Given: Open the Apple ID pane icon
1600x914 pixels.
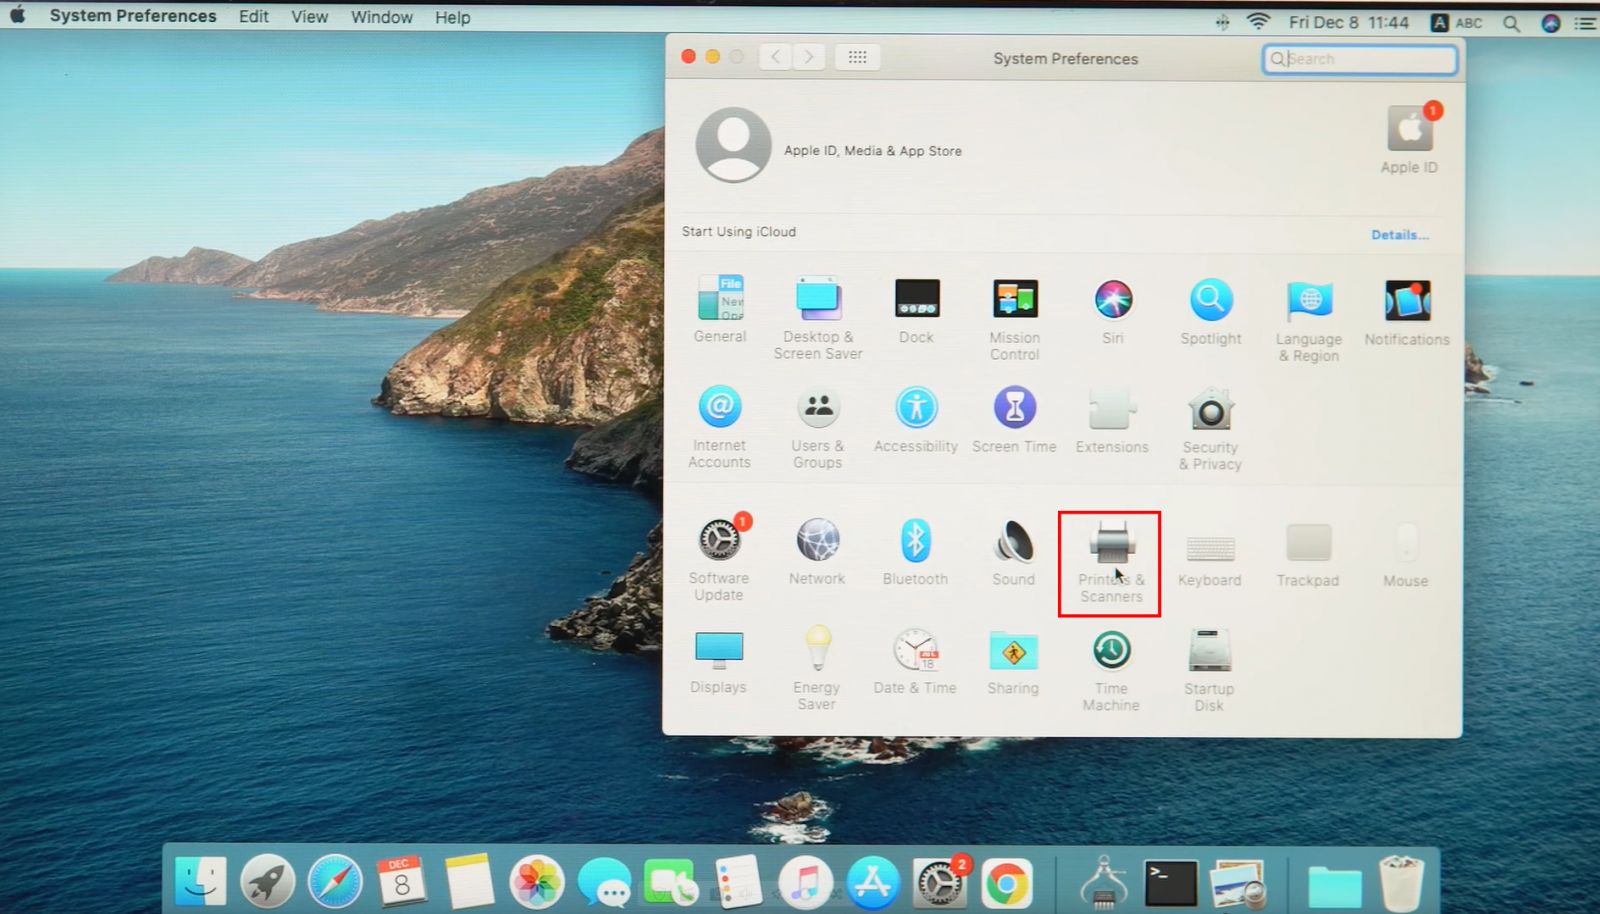Looking at the screenshot, I should [1410, 129].
